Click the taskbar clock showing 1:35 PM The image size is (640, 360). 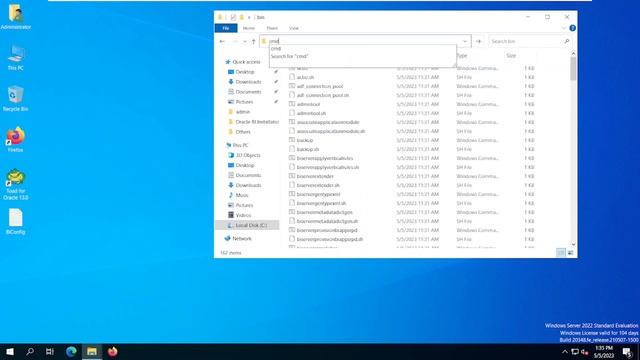point(604,351)
